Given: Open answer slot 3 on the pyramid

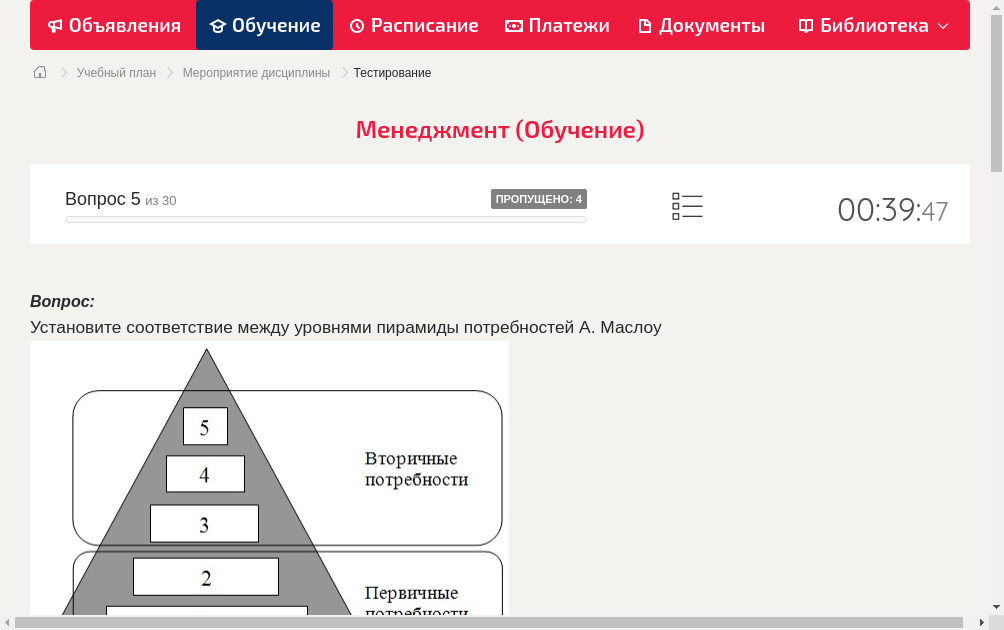Looking at the screenshot, I should [x=204, y=522].
